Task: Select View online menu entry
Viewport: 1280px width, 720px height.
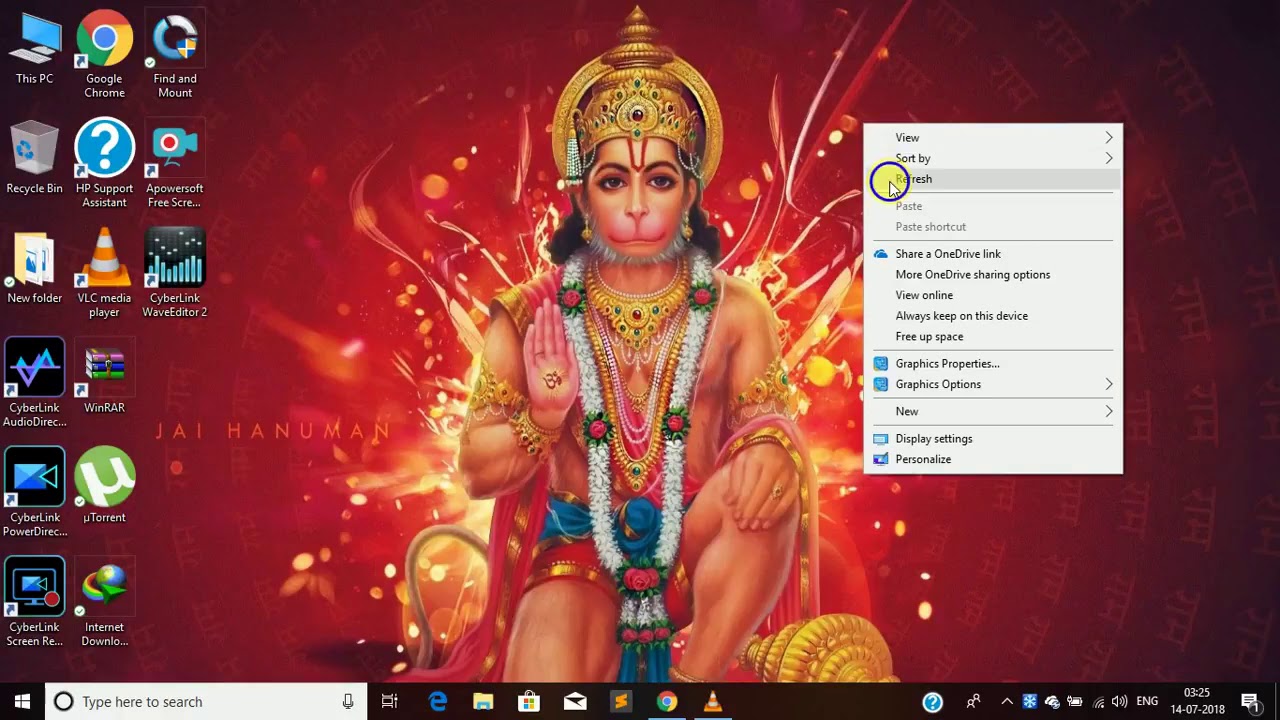Action: [x=993, y=295]
